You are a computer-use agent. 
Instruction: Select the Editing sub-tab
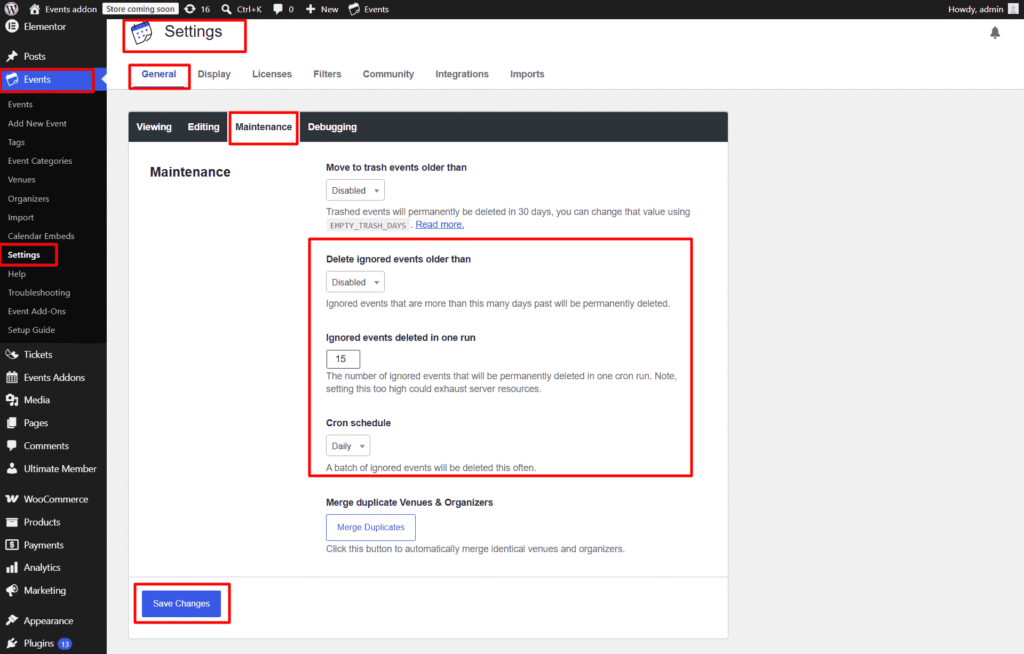pos(203,127)
